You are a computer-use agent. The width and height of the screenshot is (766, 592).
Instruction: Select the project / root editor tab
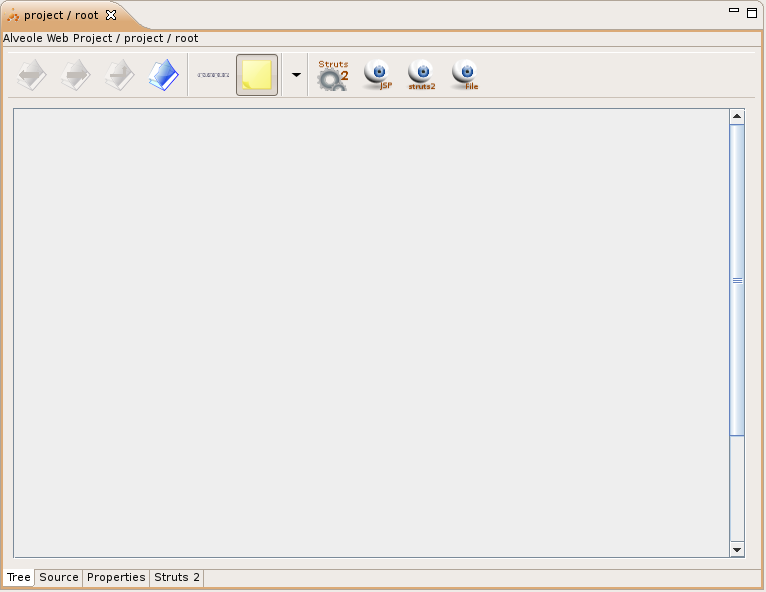point(60,15)
